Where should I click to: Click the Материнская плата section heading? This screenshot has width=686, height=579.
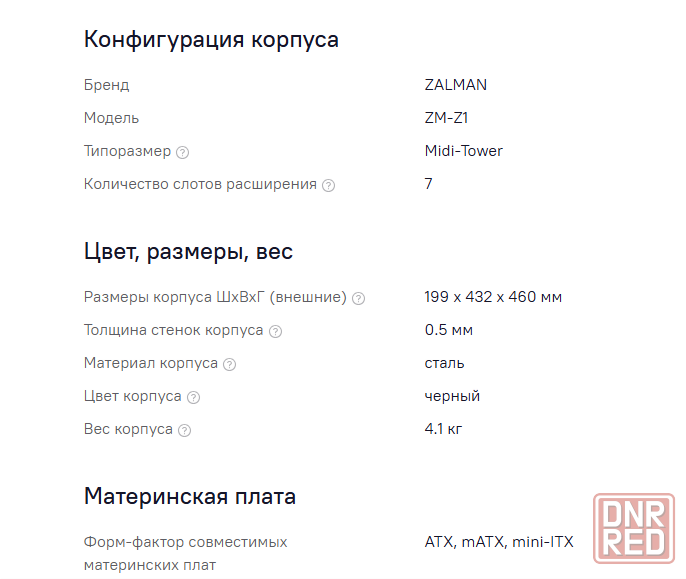tap(190, 496)
